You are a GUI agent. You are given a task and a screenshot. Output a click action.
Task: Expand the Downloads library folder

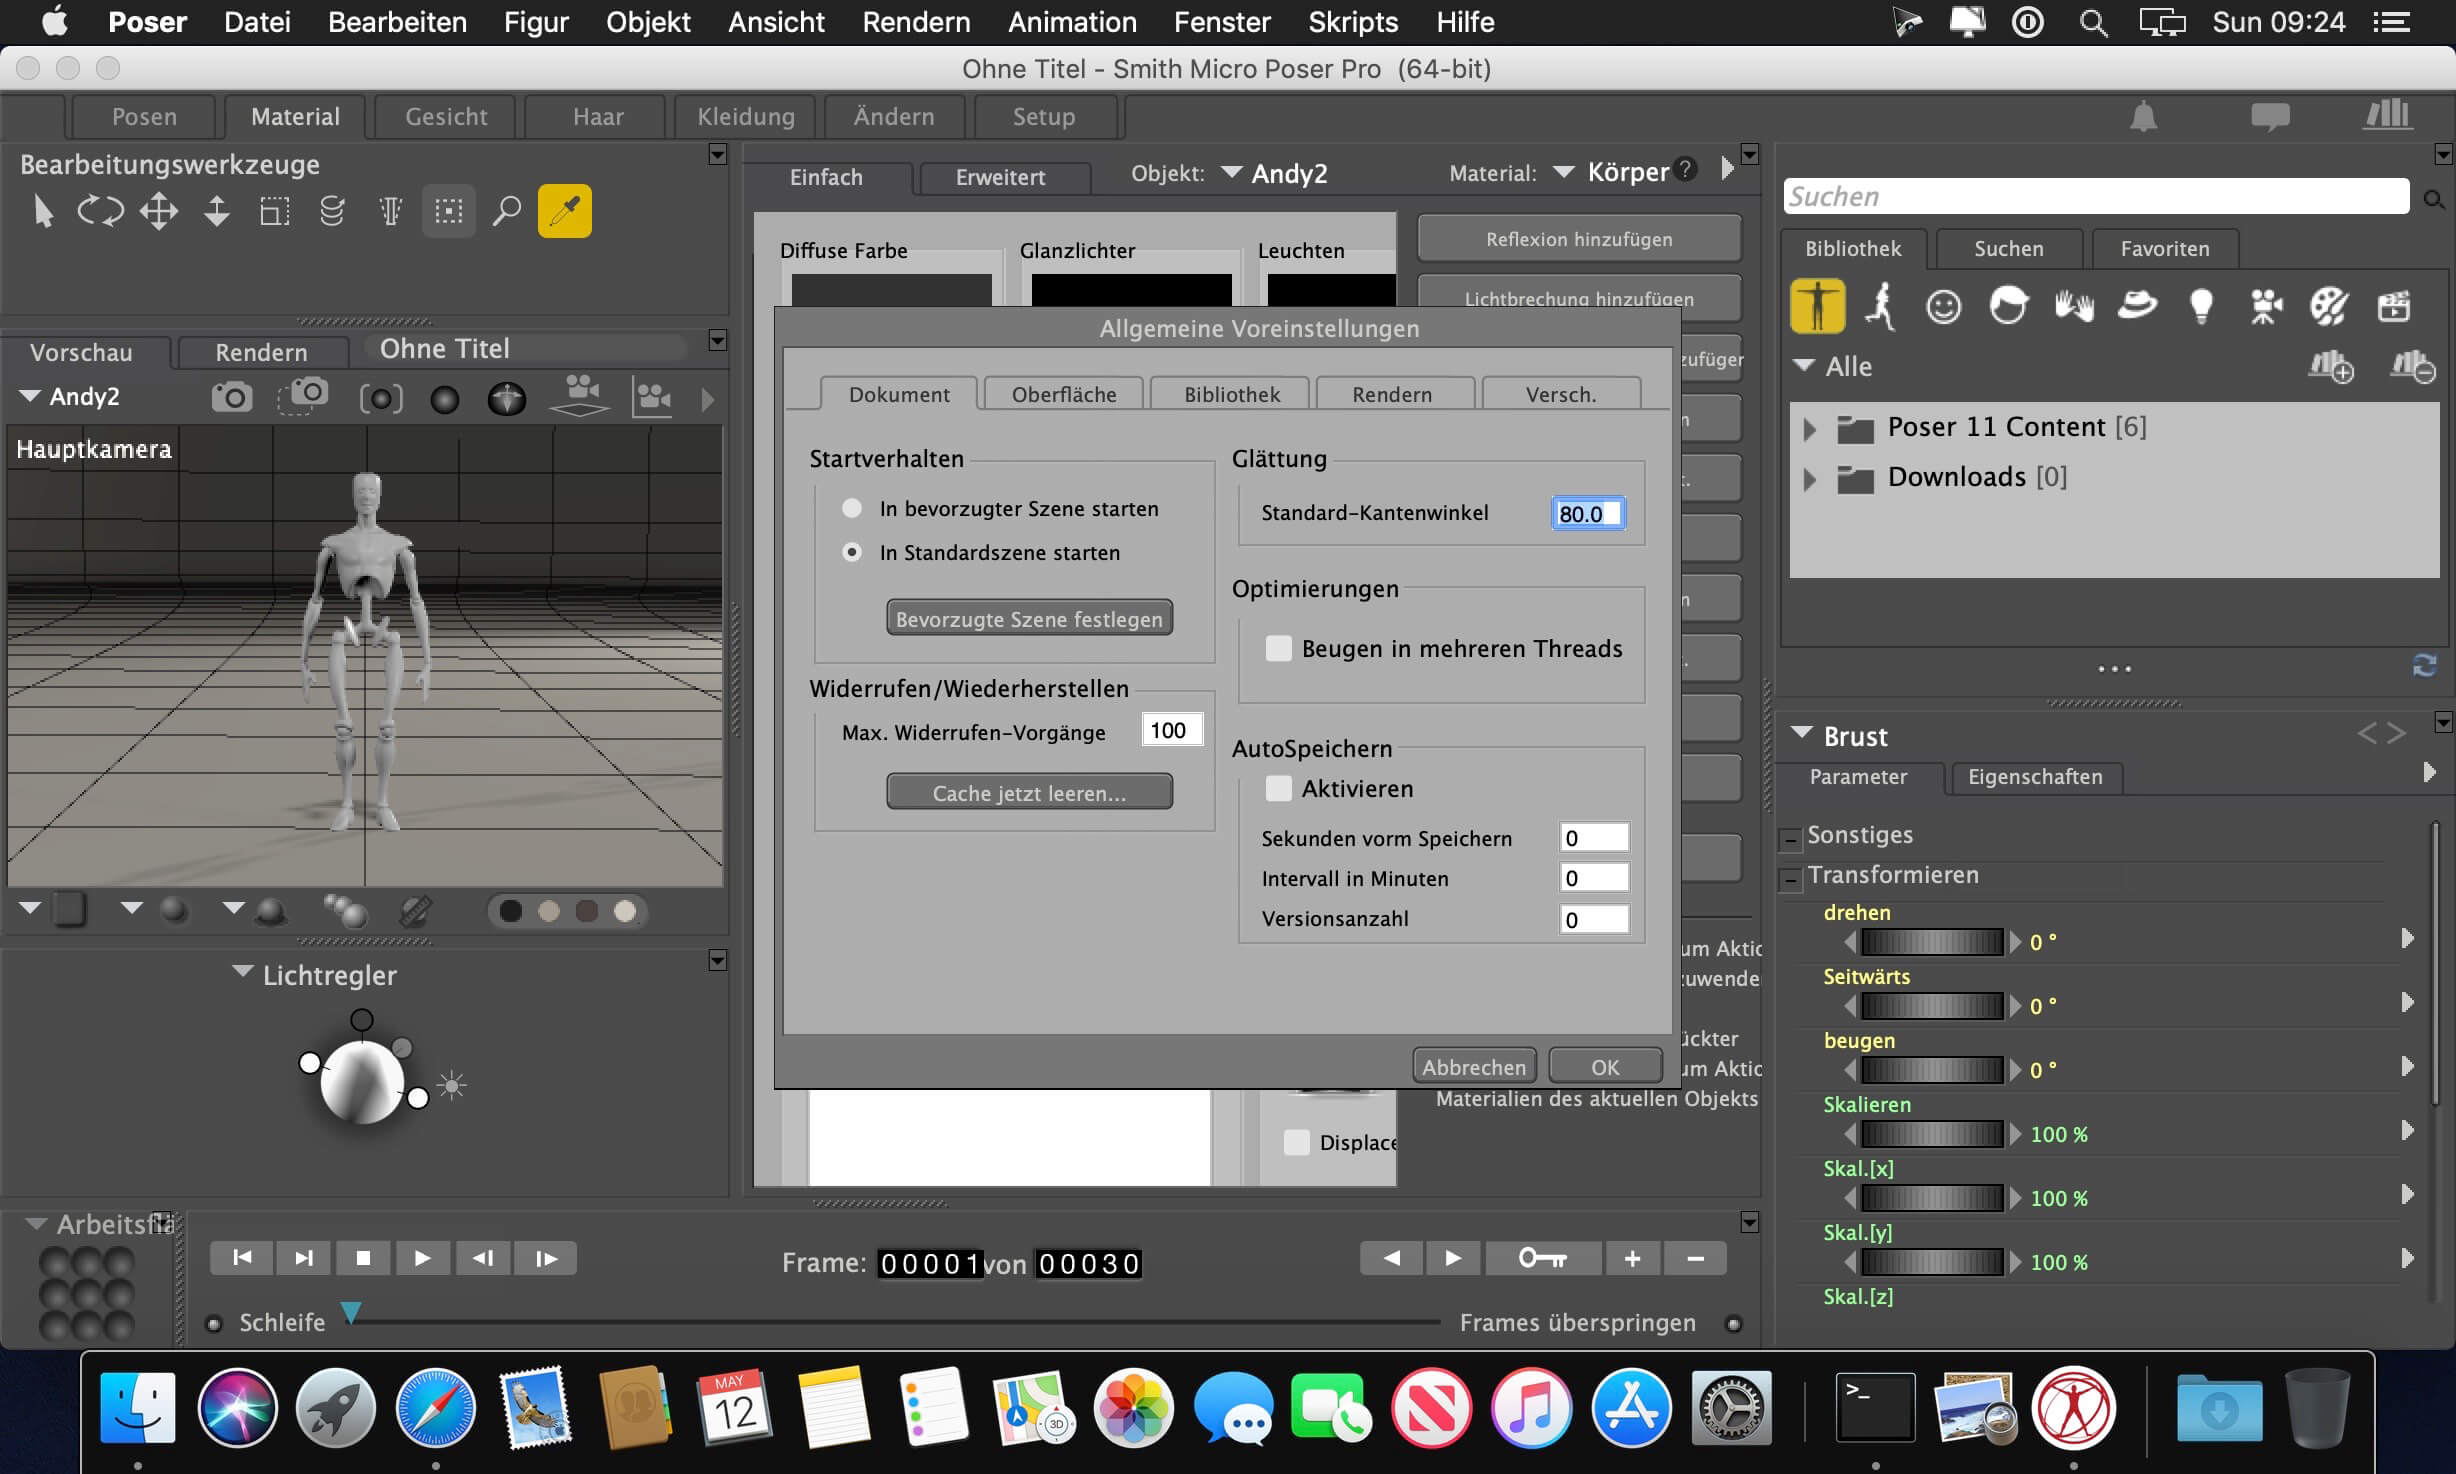(1809, 479)
